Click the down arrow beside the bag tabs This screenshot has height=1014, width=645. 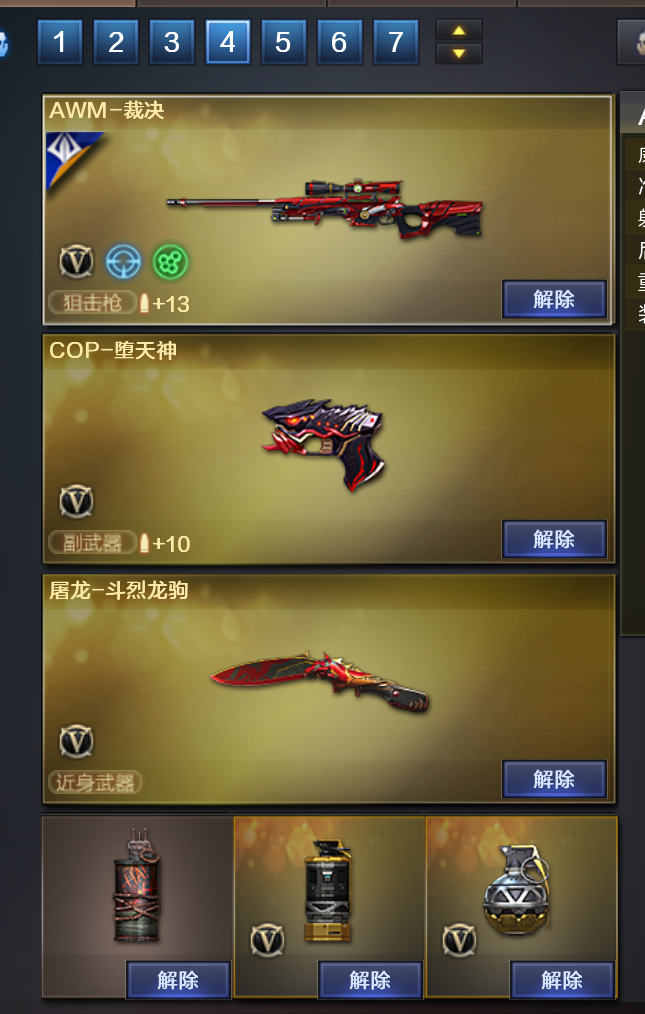(459, 54)
